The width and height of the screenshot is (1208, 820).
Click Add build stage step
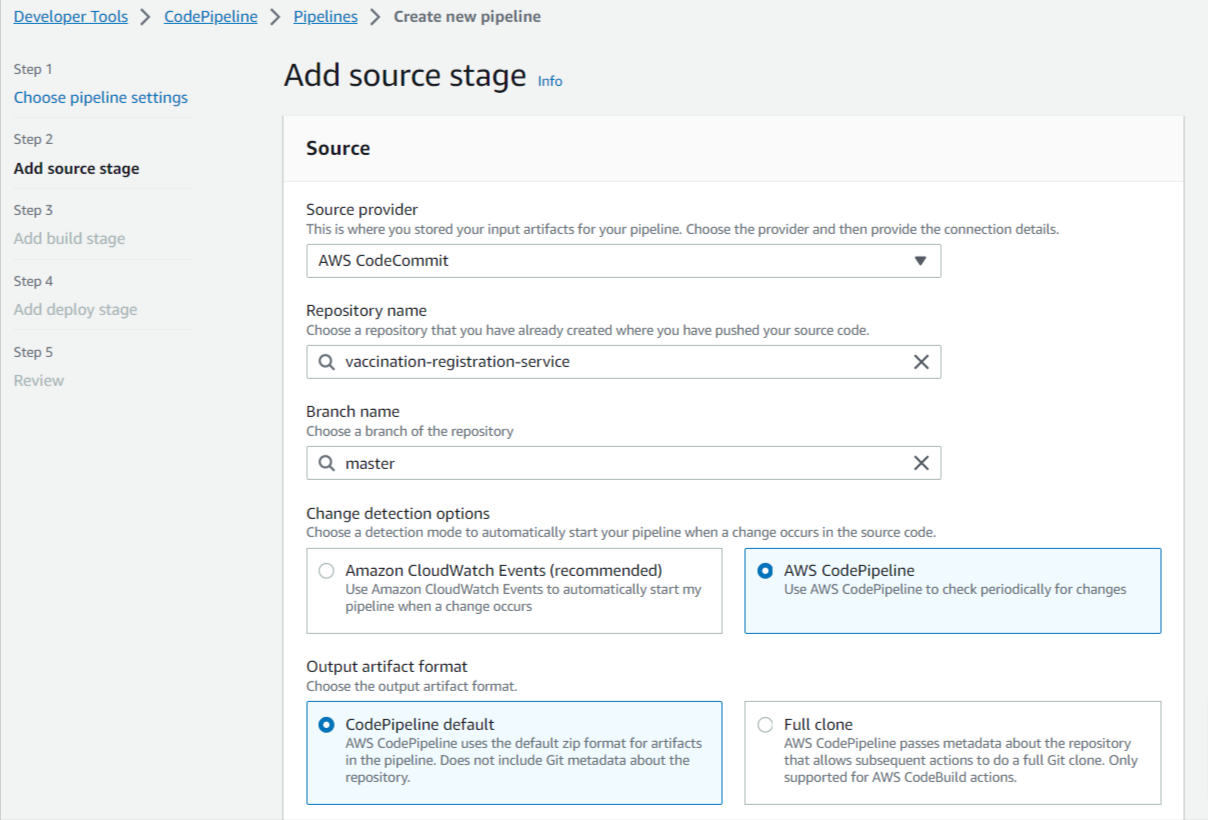tap(70, 239)
